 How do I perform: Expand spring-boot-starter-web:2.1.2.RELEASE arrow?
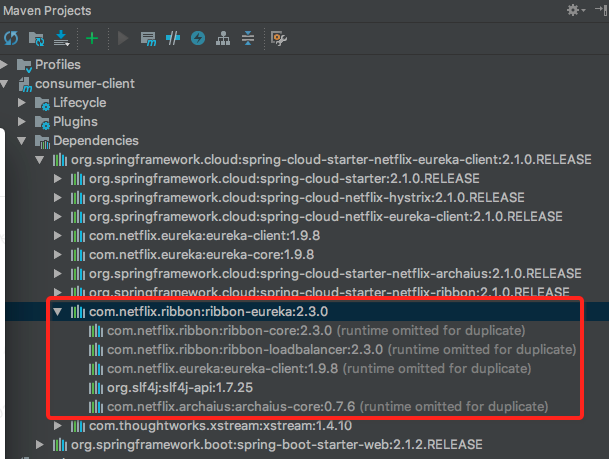[x=40, y=445]
